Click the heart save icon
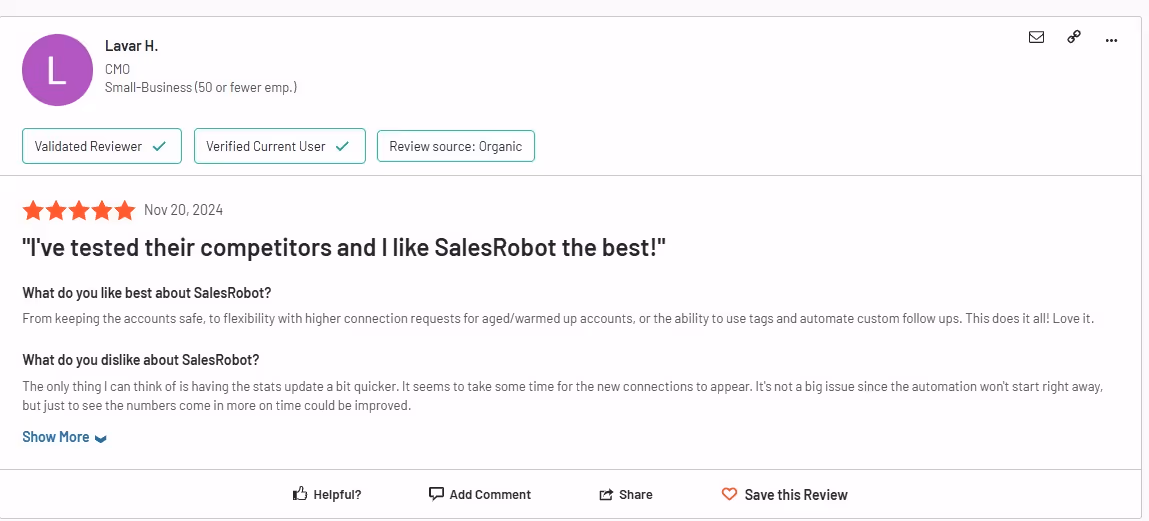The width and height of the screenshot is (1149, 521). (x=729, y=495)
